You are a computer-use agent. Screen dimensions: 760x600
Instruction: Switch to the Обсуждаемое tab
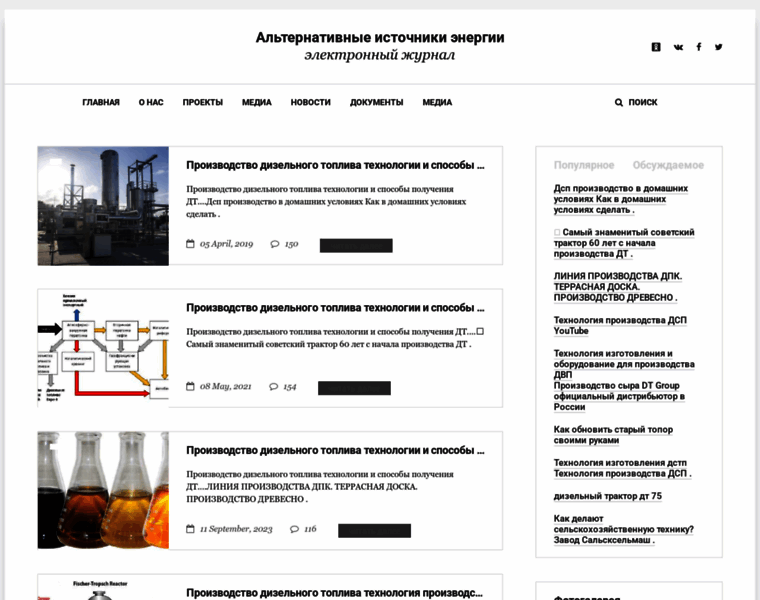668,165
